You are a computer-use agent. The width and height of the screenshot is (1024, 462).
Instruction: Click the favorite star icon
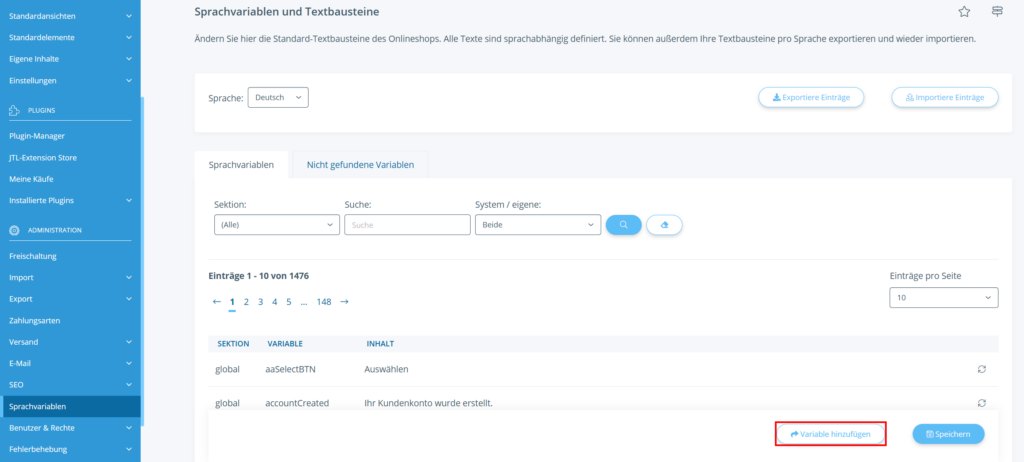coord(964,12)
